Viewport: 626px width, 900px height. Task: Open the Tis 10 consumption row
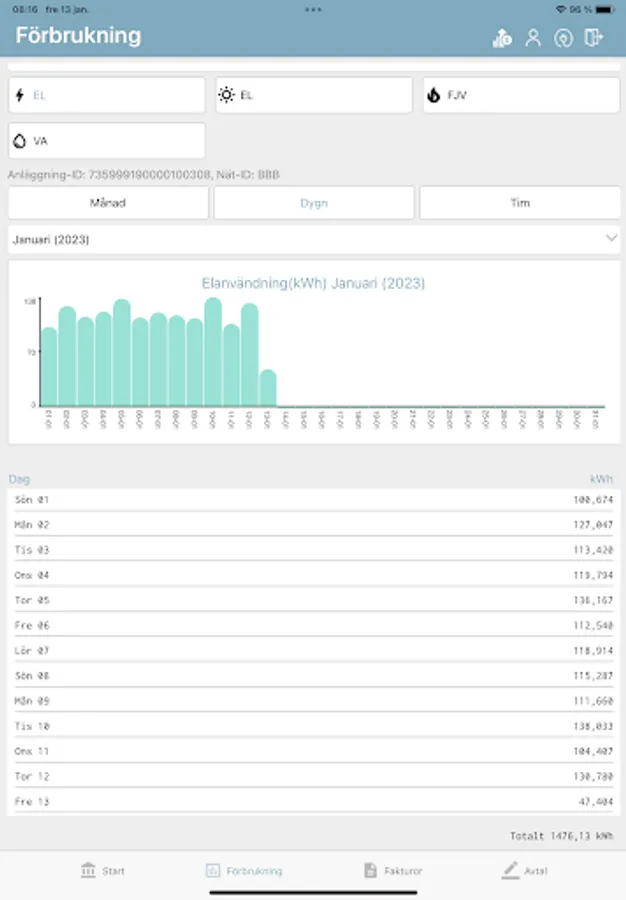[314, 726]
